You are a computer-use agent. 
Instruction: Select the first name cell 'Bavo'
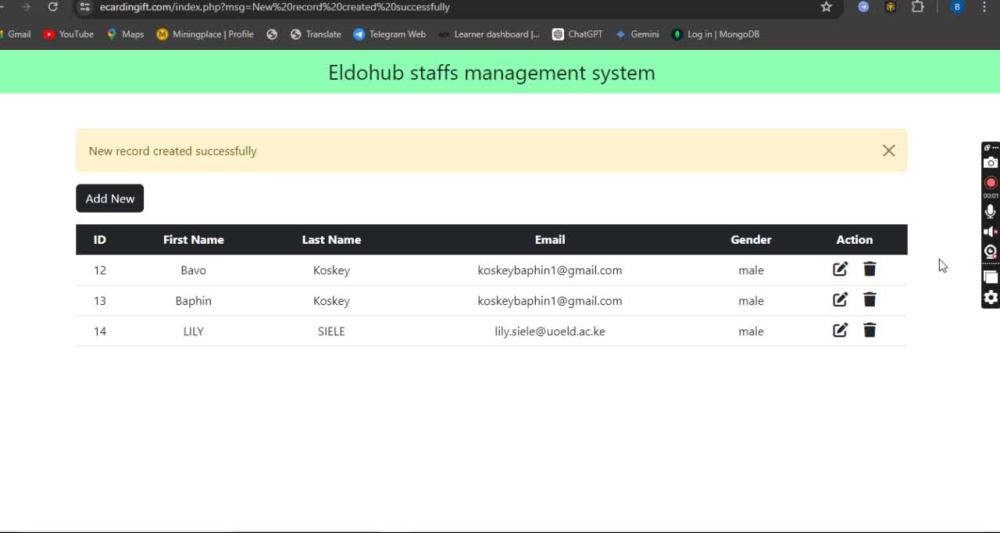coord(193,270)
